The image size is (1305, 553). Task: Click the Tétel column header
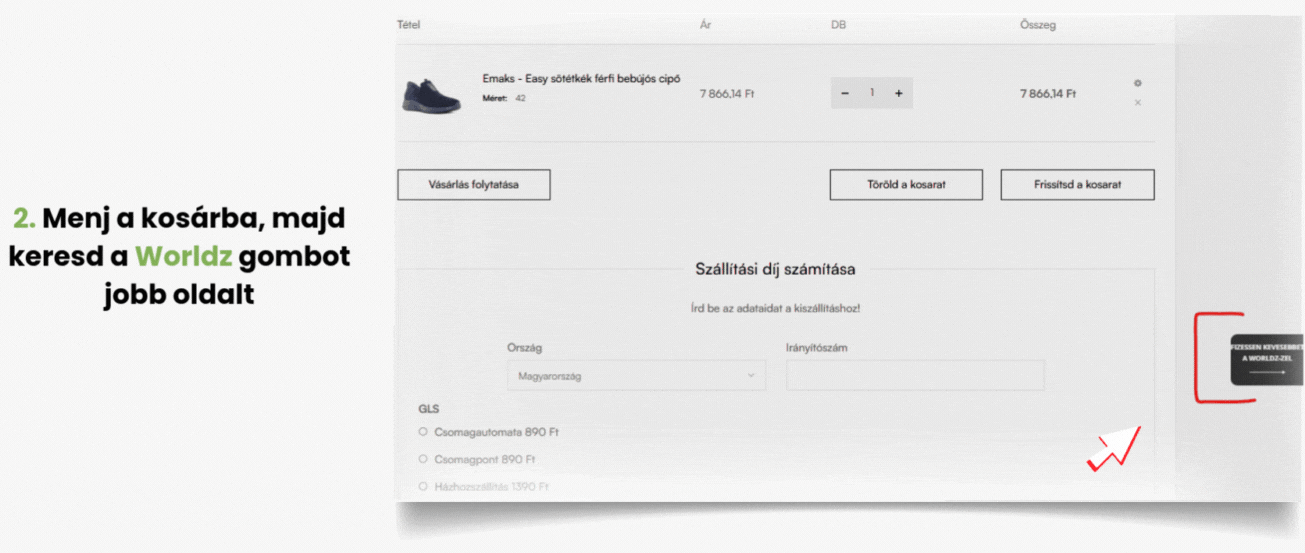click(408, 25)
